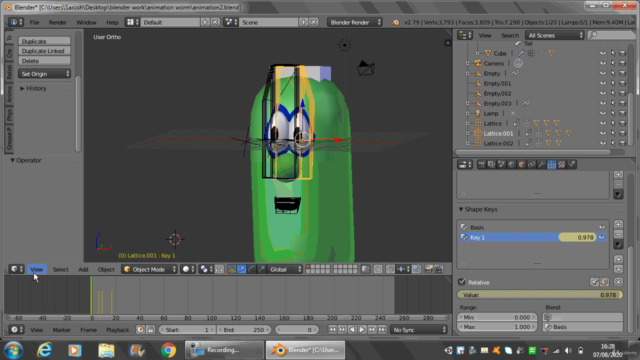This screenshot has width=640, height=360.
Task: Click the Delete button
Action: (x=44, y=61)
